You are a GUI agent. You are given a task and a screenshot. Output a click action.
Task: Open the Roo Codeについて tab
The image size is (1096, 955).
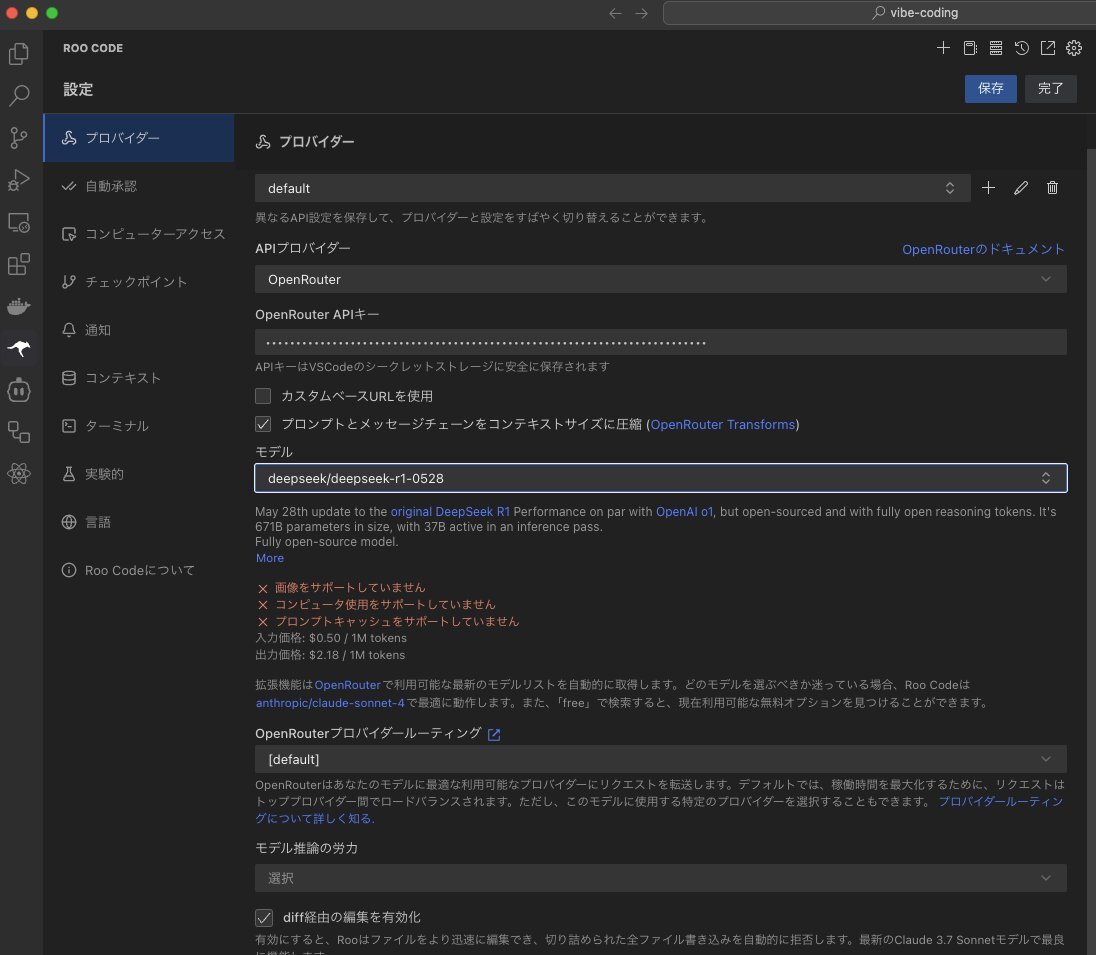pos(139,570)
